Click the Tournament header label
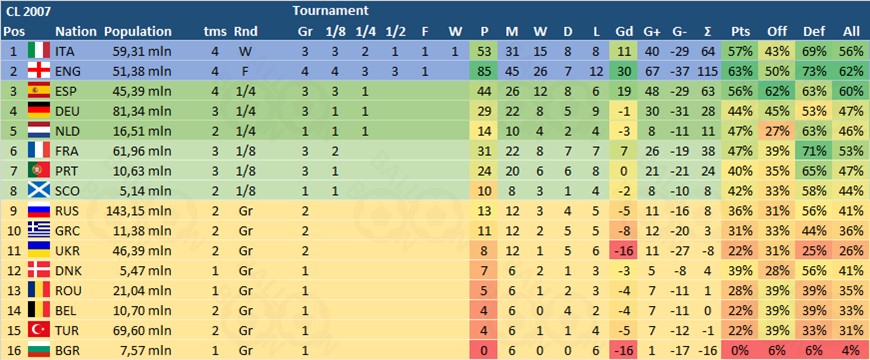Screen dimensions: 870x360 click(330, 11)
